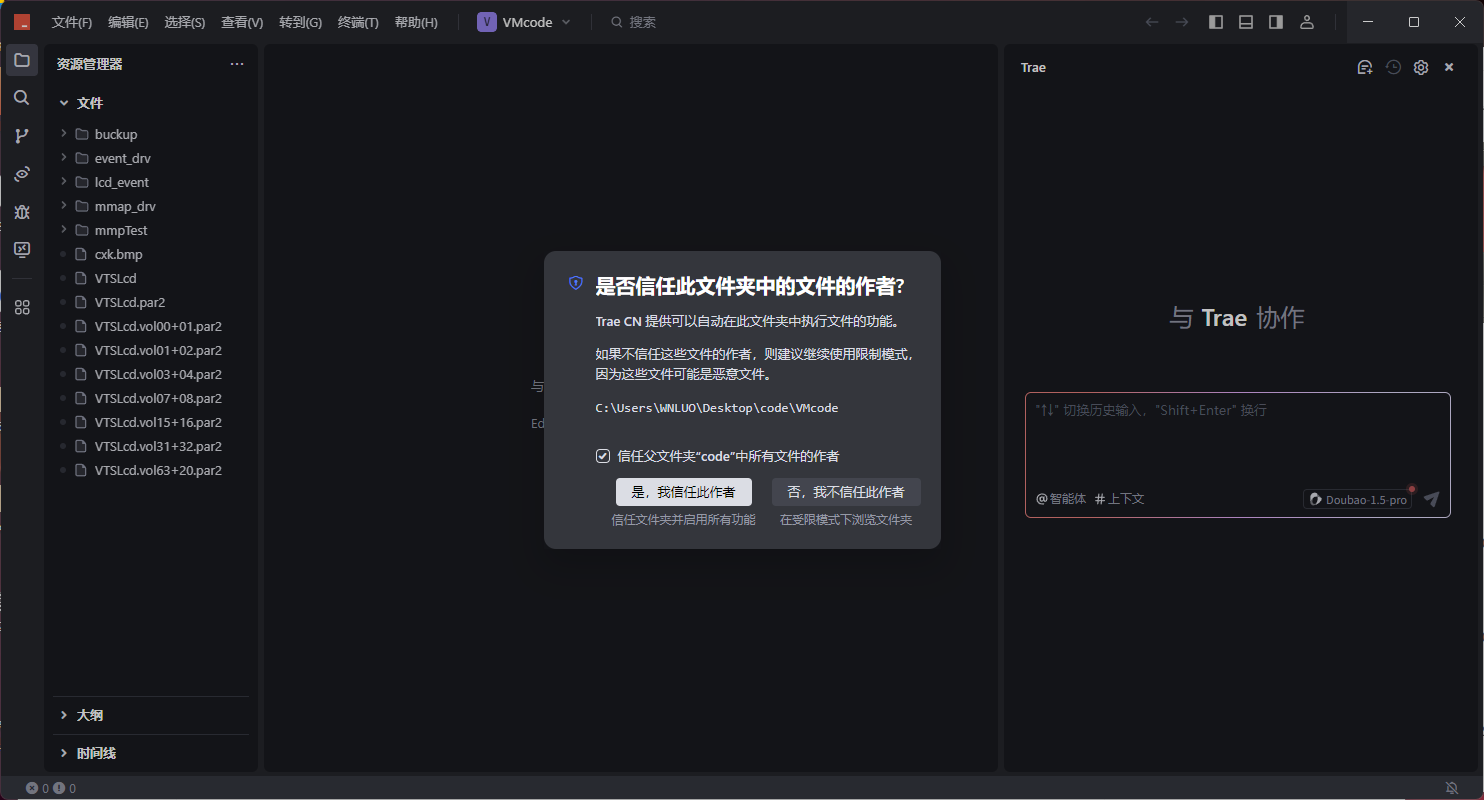Viewport: 1484px width, 800px height.
Task: Click the @智能体 agent mention button
Action: [x=1061, y=499]
